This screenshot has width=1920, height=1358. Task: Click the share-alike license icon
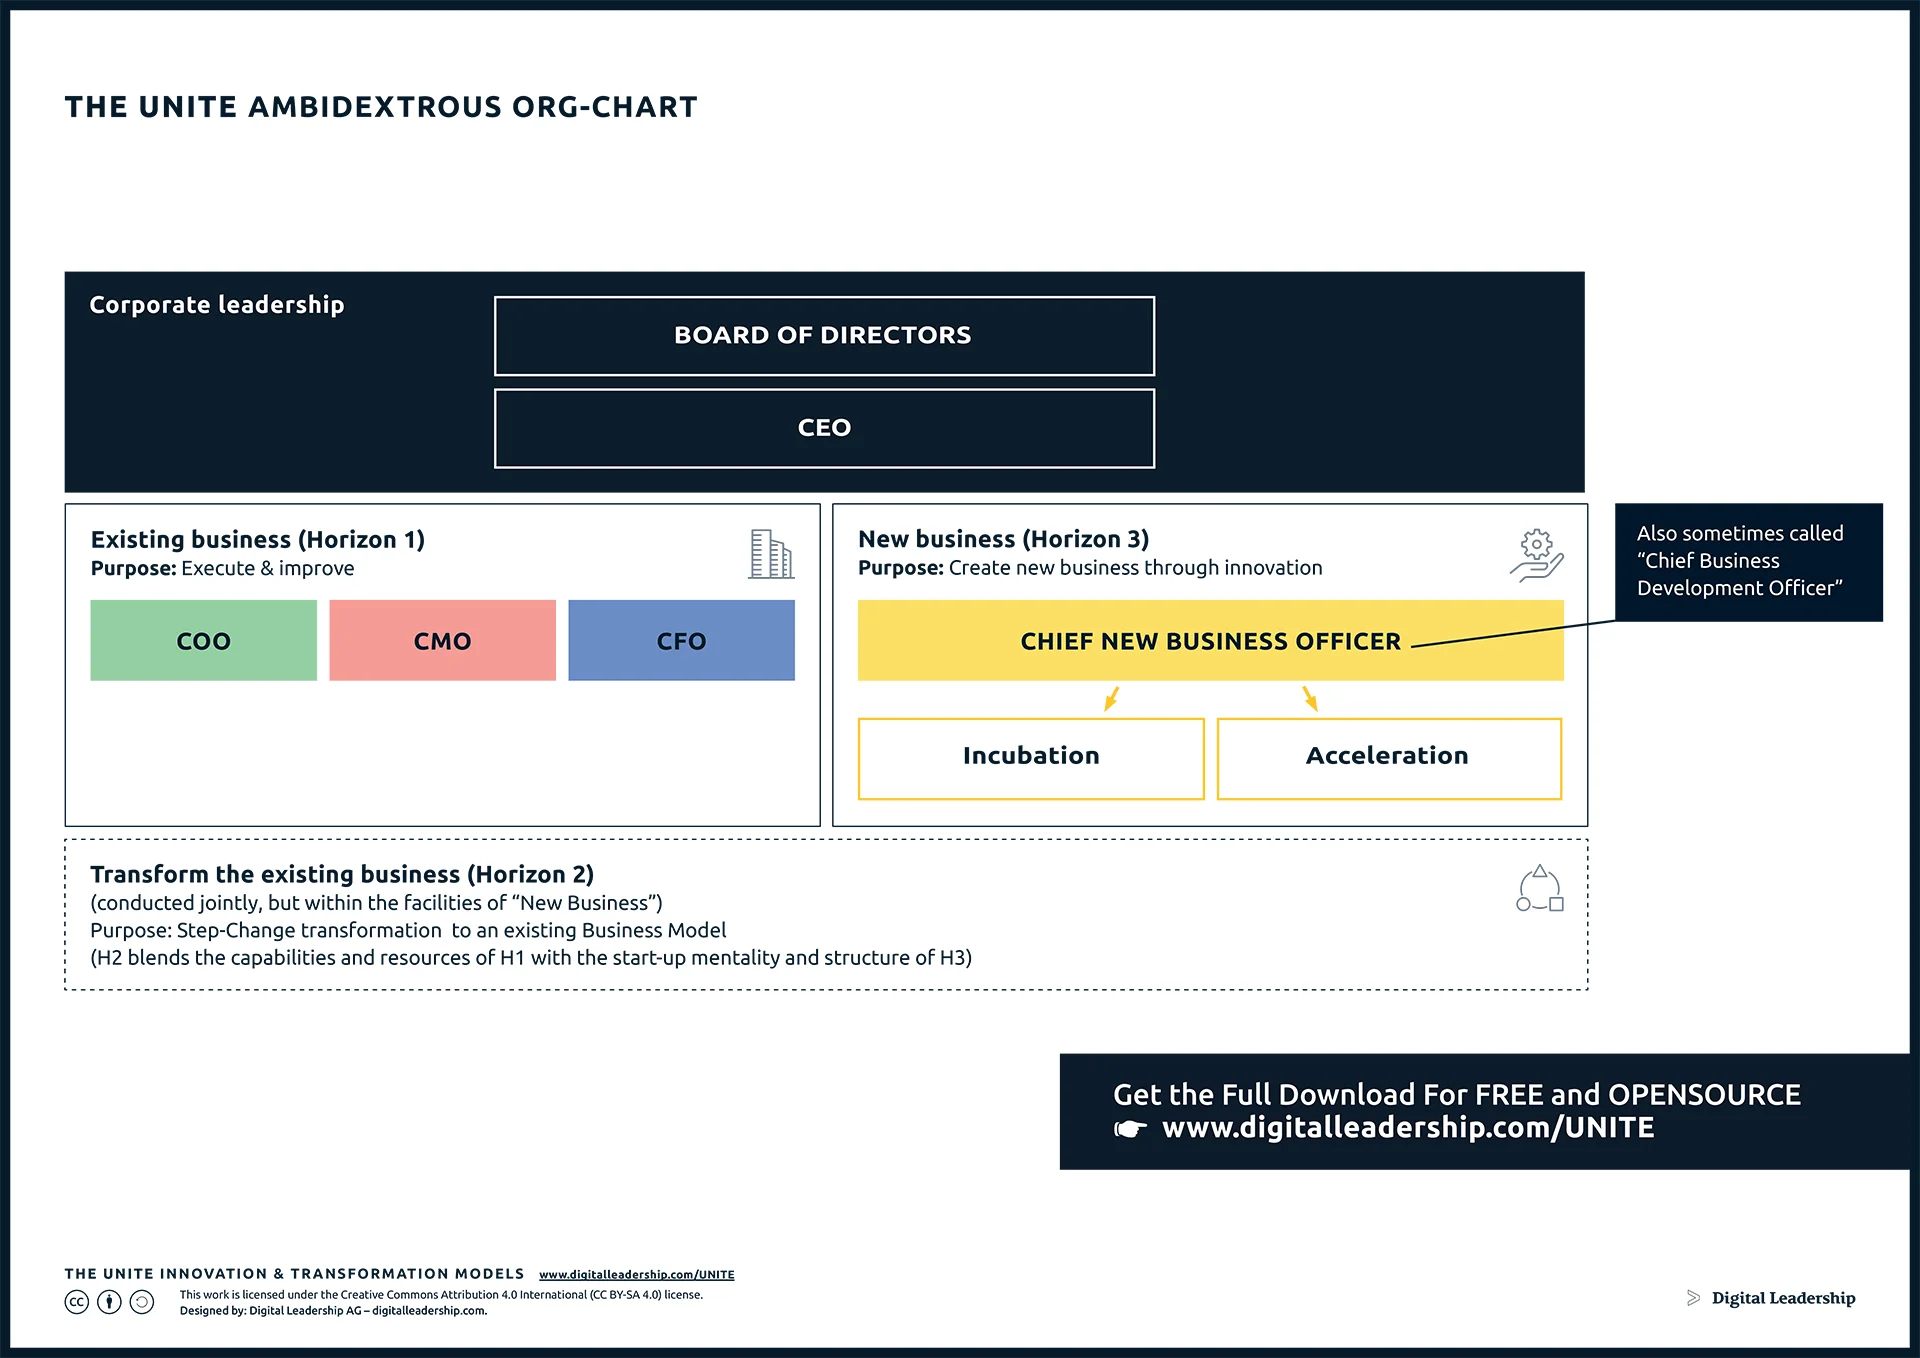click(x=143, y=1302)
